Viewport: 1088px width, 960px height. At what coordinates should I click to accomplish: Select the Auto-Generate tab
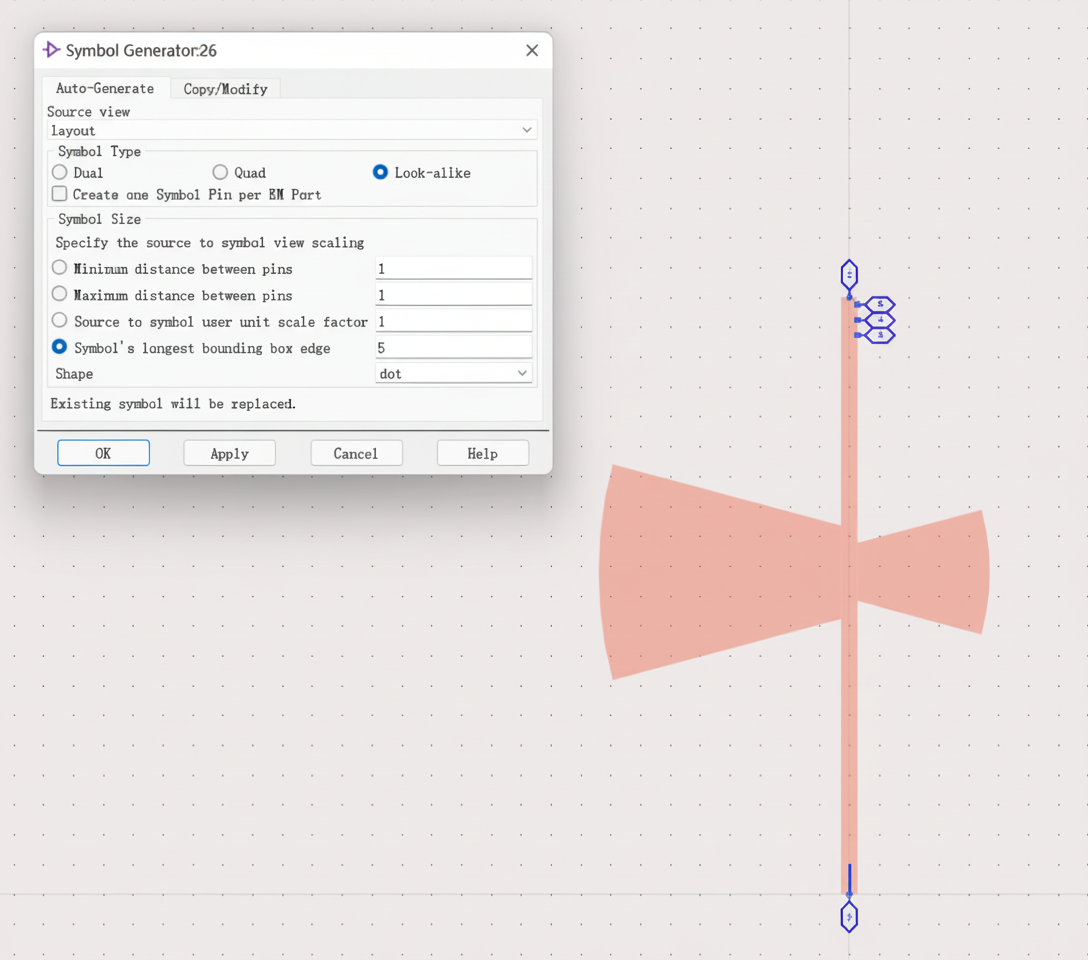pyautogui.click(x=104, y=88)
